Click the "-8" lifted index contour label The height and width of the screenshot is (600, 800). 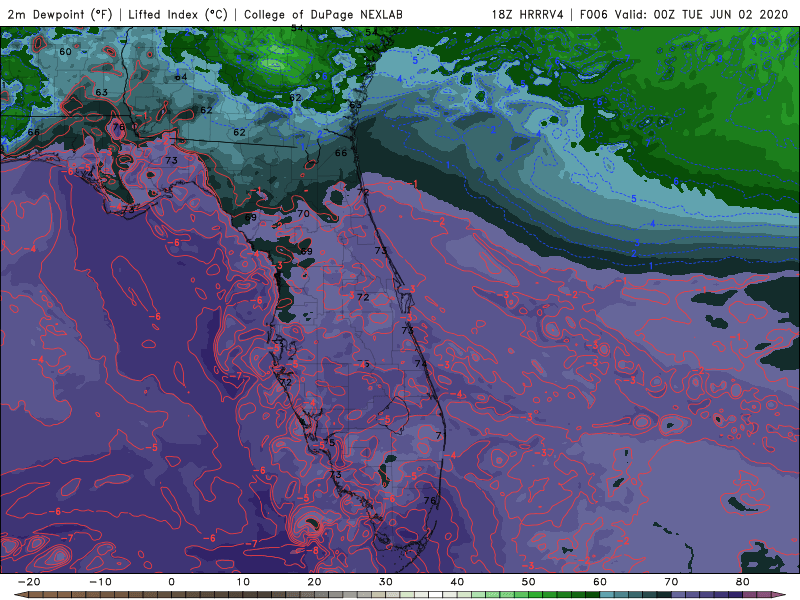click(312, 550)
